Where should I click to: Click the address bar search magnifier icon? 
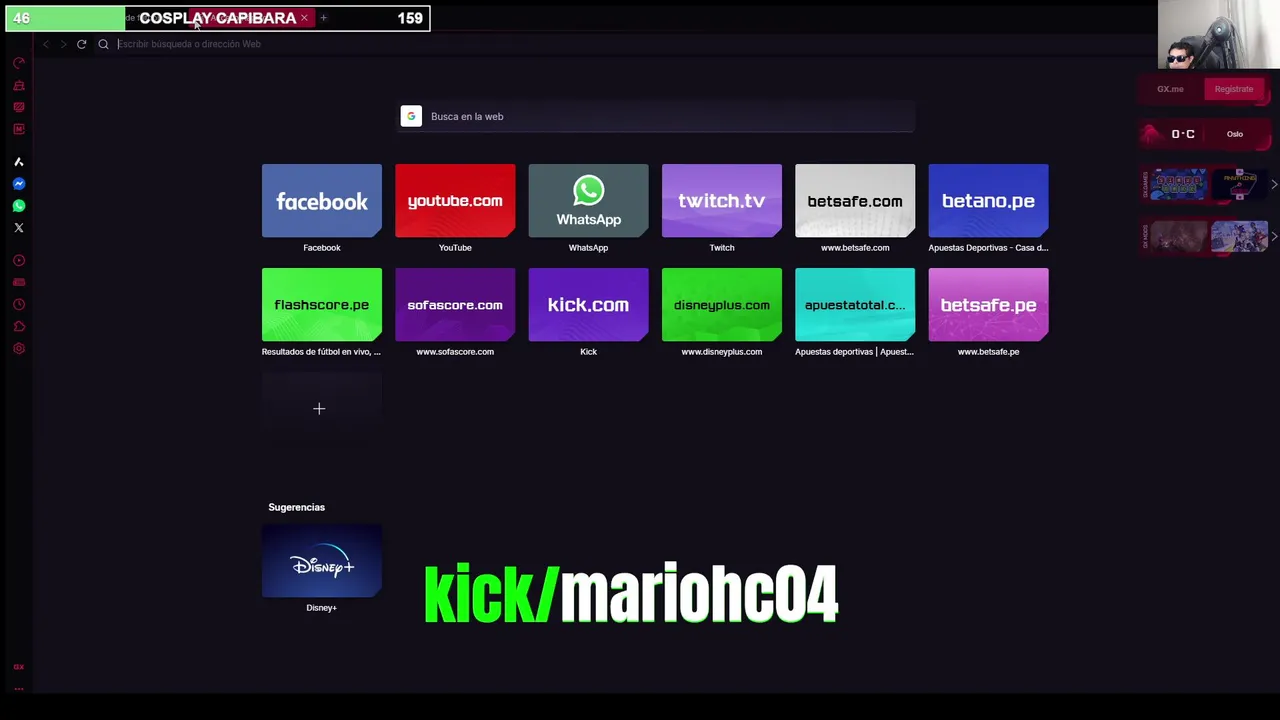pyautogui.click(x=103, y=44)
